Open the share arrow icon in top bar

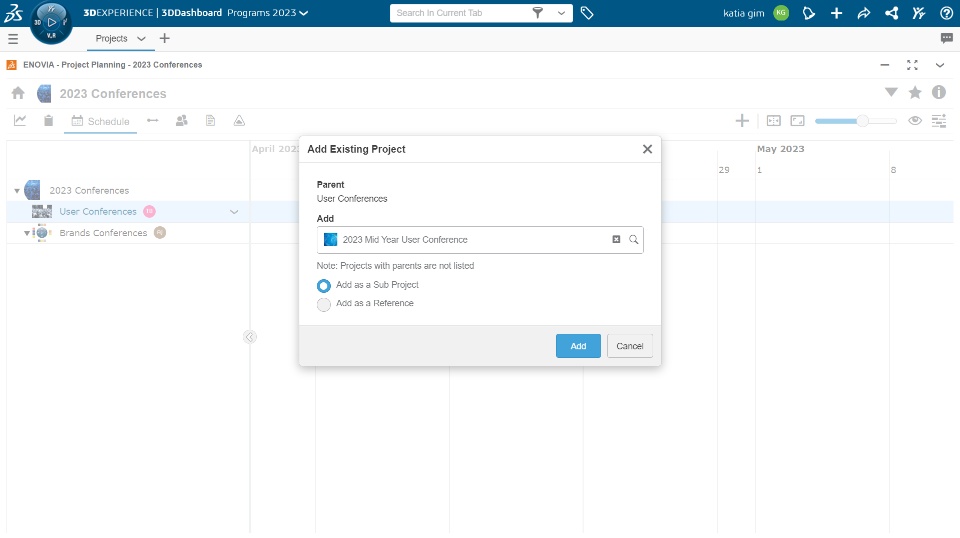click(864, 13)
